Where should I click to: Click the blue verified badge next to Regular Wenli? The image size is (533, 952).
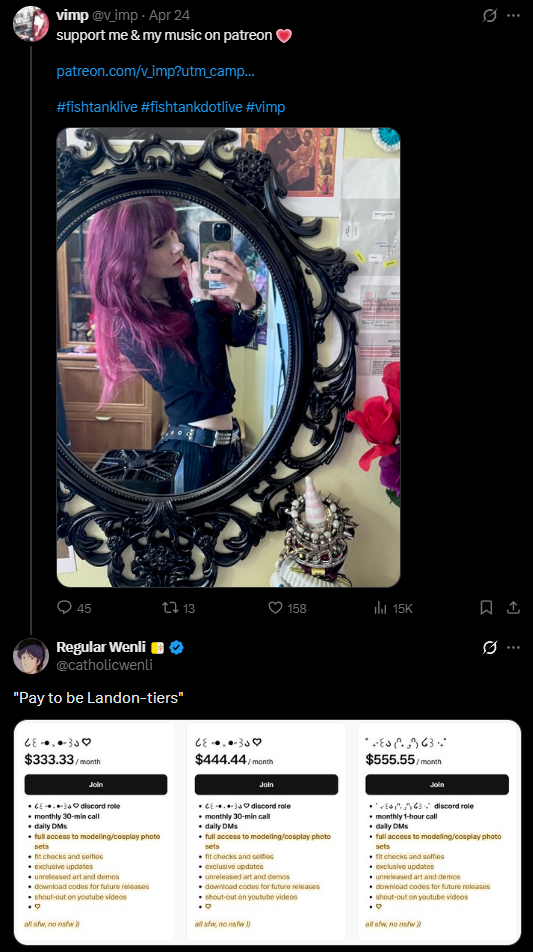click(x=177, y=648)
